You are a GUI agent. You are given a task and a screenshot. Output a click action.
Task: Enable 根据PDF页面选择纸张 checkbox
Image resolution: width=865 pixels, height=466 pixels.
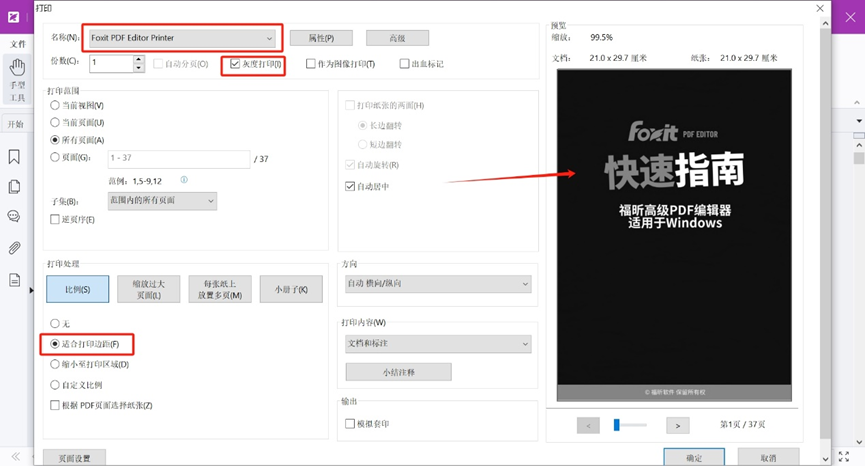[x=55, y=405]
